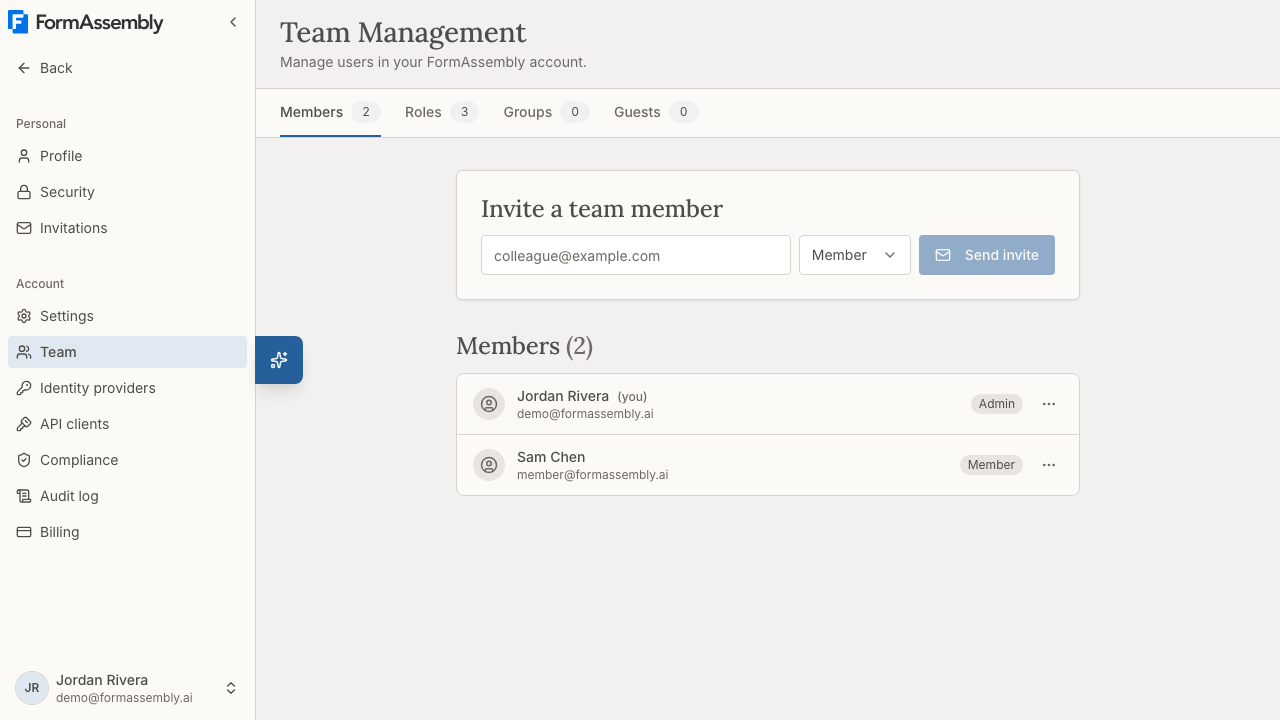Open the Compliance page
Screen dimensions: 1280x720
127,460
